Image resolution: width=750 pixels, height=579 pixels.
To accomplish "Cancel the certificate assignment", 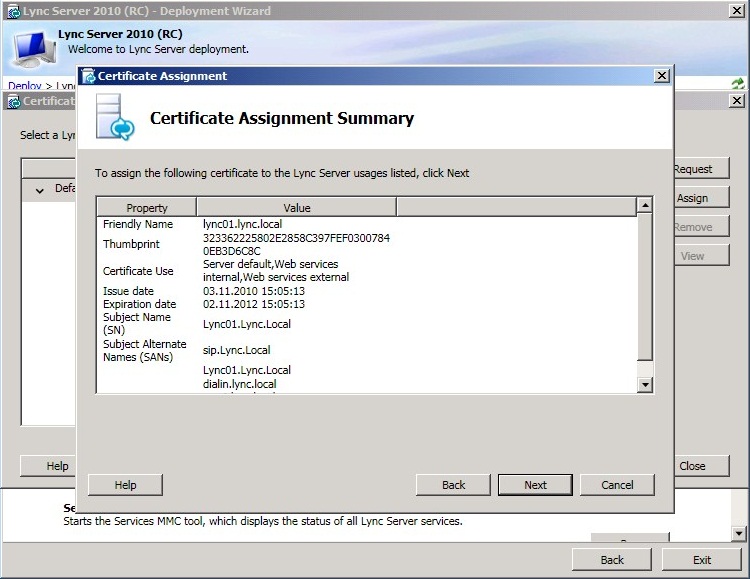I will tap(617, 485).
